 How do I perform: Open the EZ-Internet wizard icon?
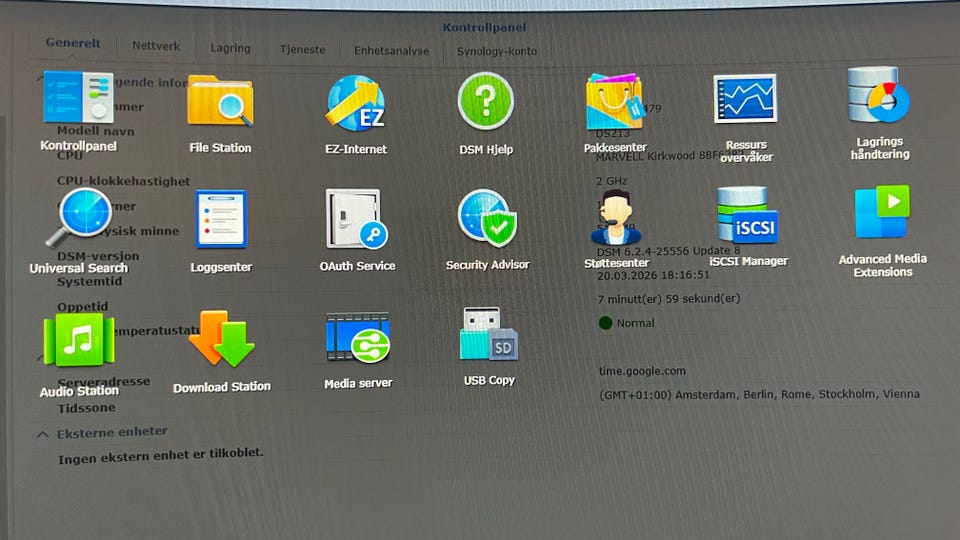[x=356, y=103]
